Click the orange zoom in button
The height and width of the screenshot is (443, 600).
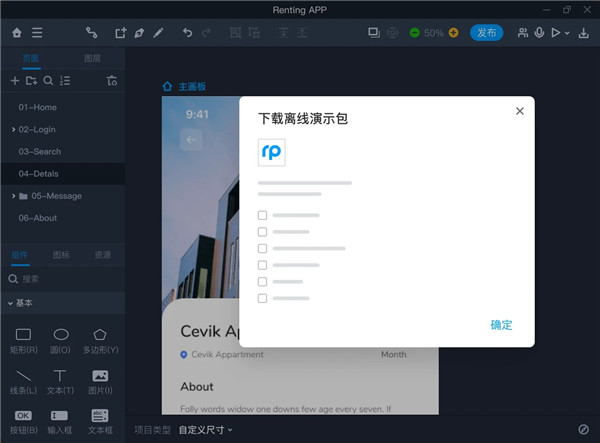(453, 33)
